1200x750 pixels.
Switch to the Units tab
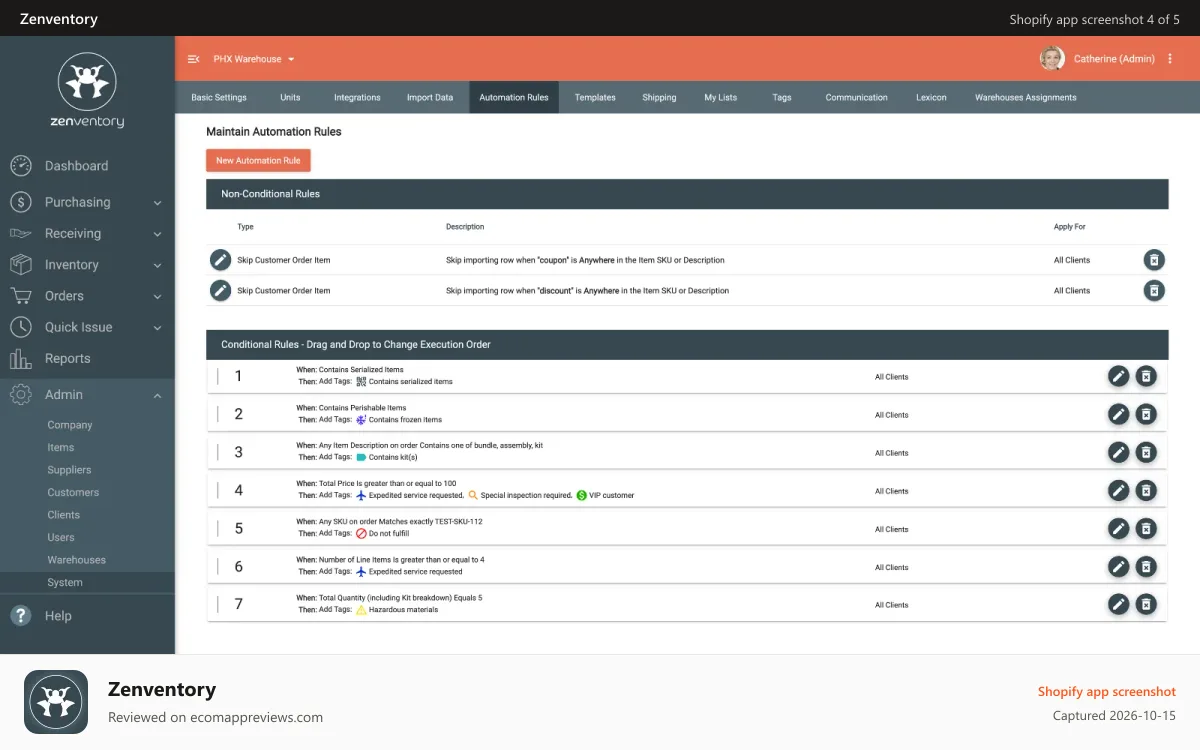(290, 97)
